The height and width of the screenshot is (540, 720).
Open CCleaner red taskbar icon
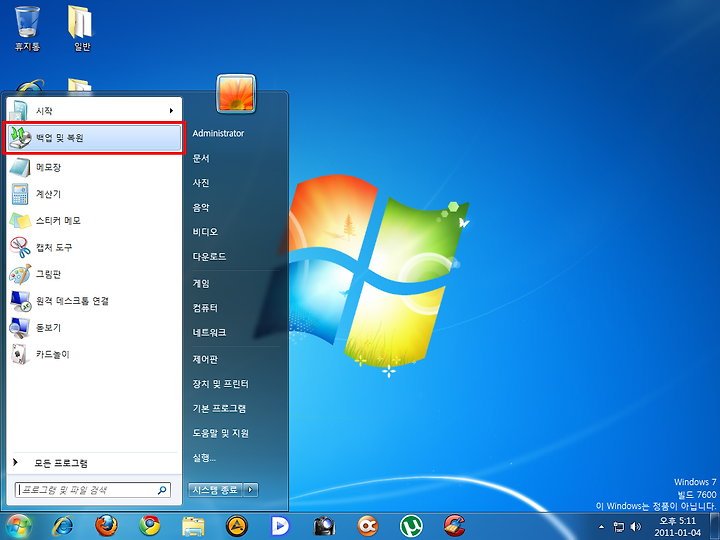click(x=455, y=526)
